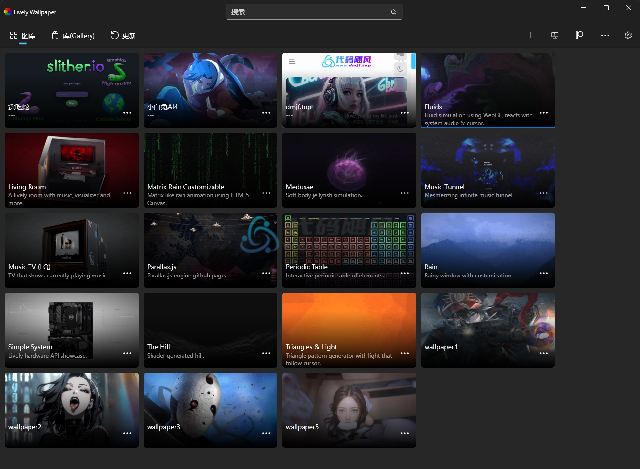Open options menu for Periodic Table
Screen dimensions: 640x469
404,273
